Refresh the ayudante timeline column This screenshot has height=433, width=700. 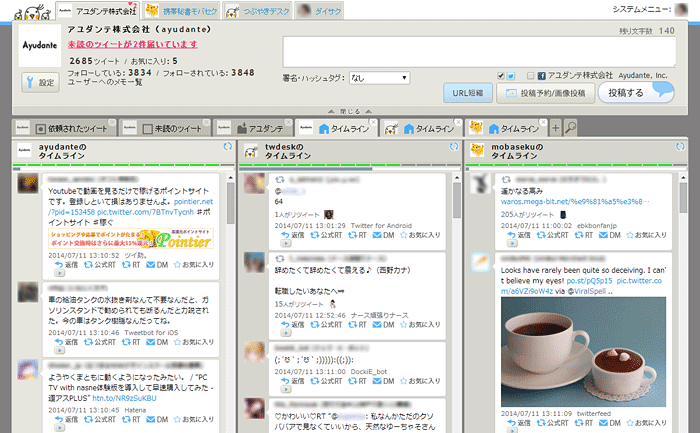[228, 146]
